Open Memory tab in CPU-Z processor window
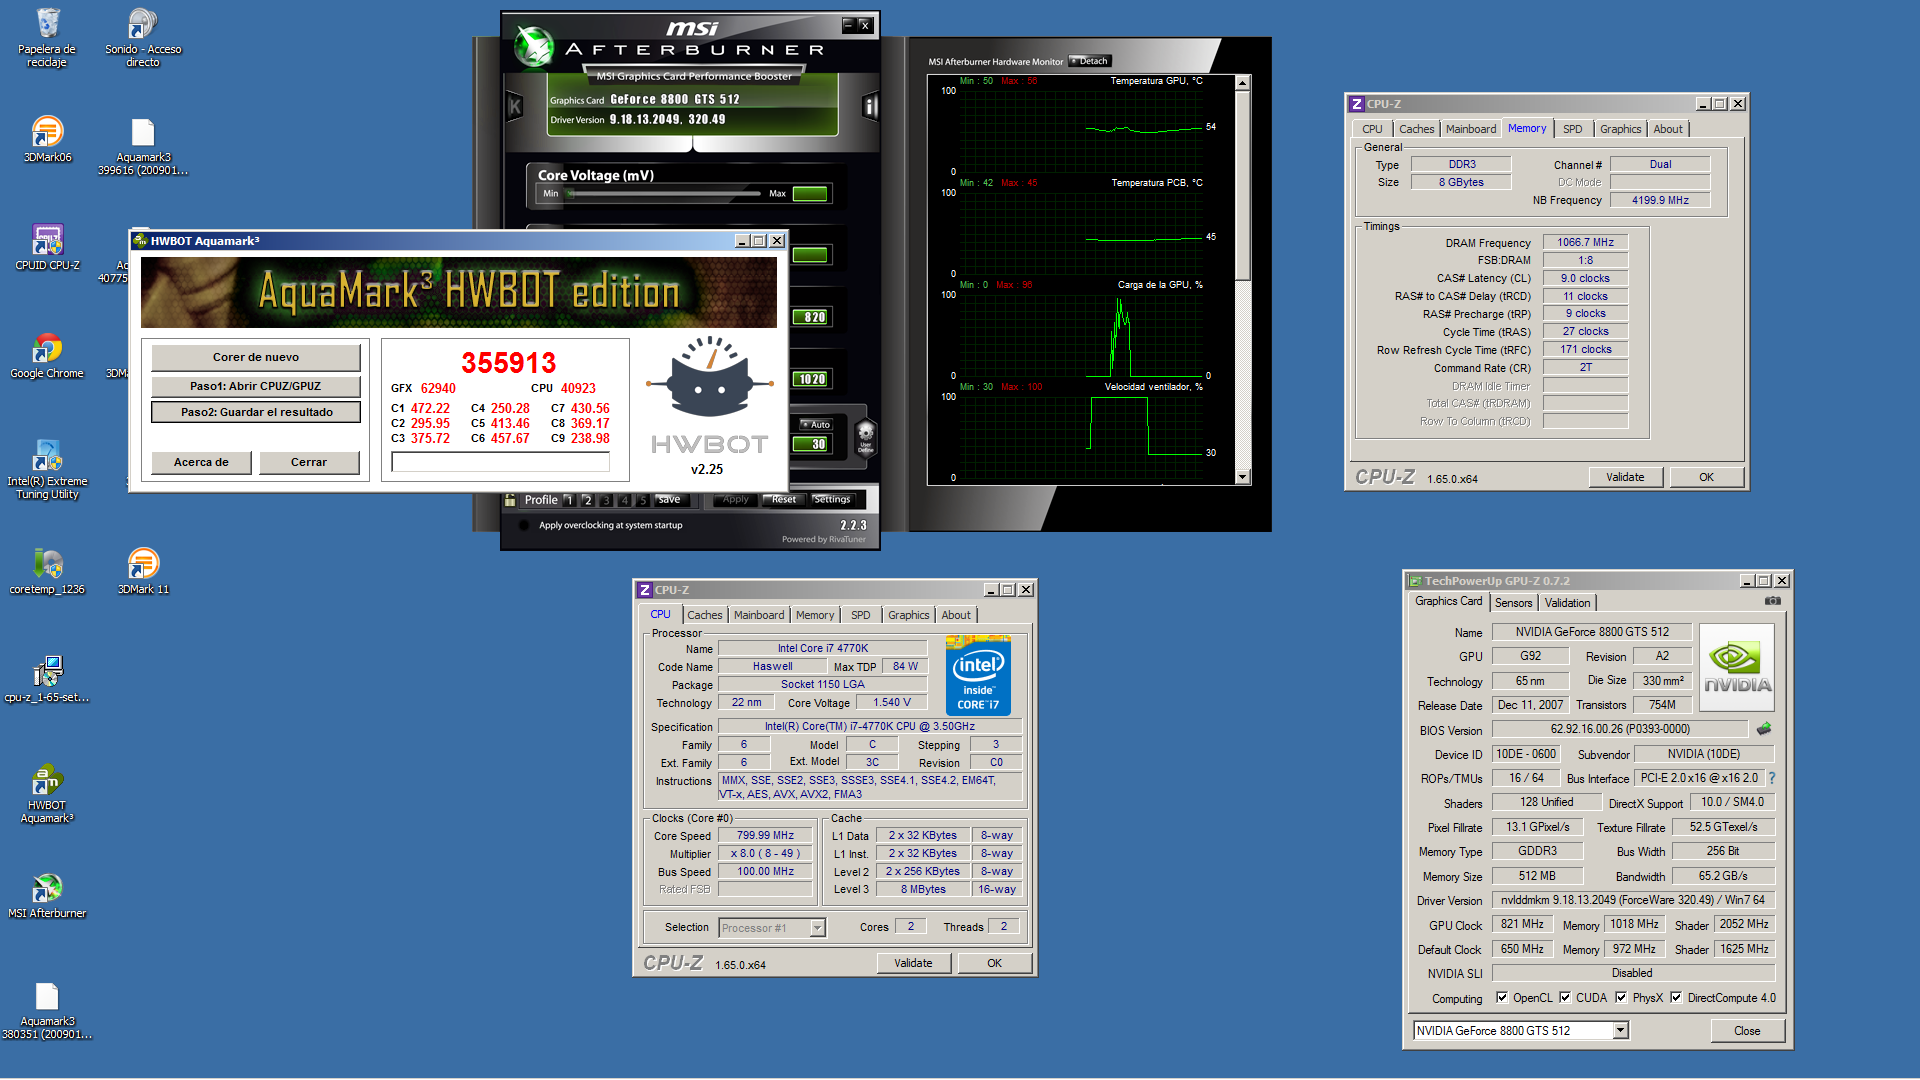 tap(814, 615)
